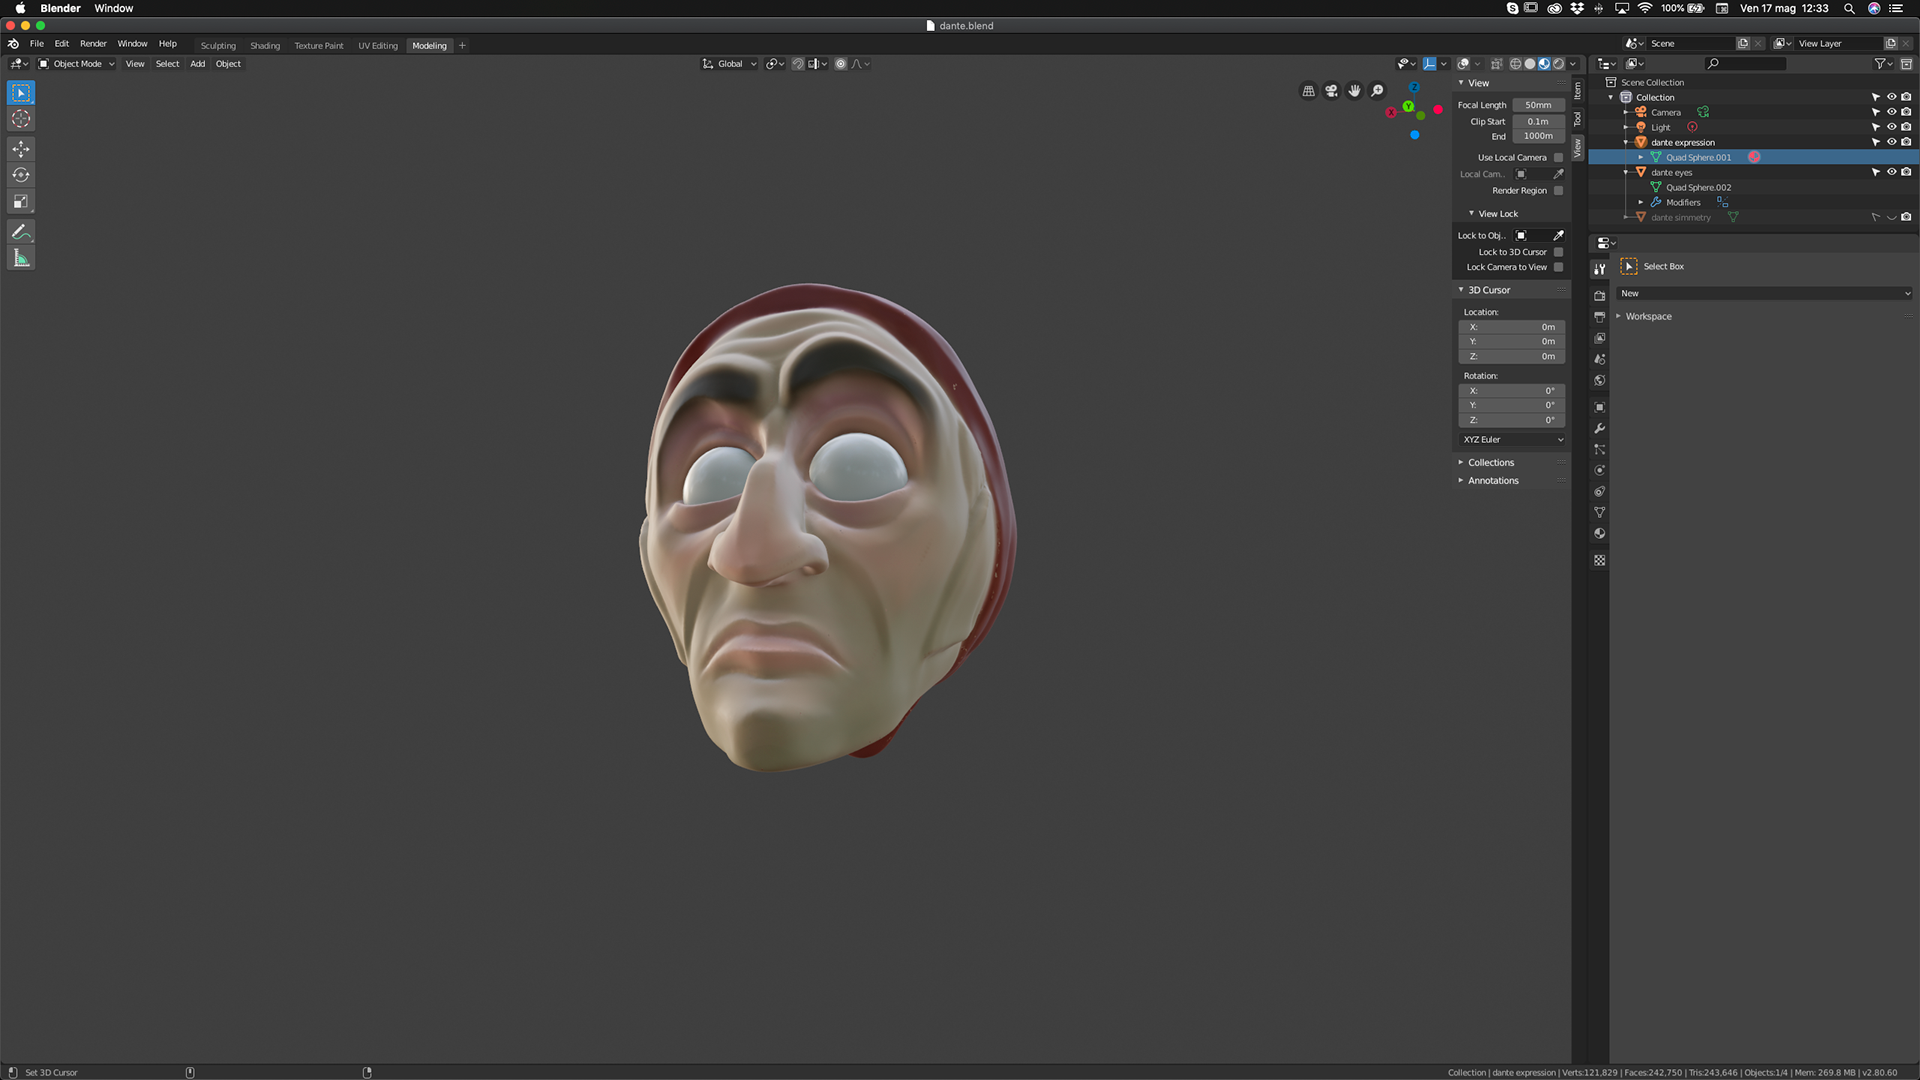The height and width of the screenshot is (1080, 1920).
Task: Toggle Use Local Camera checkbox
Action: click(x=1558, y=157)
